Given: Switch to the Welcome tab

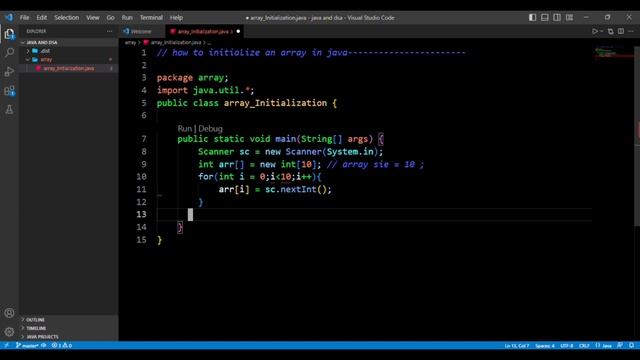Looking at the screenshot, I should (142, 31).
